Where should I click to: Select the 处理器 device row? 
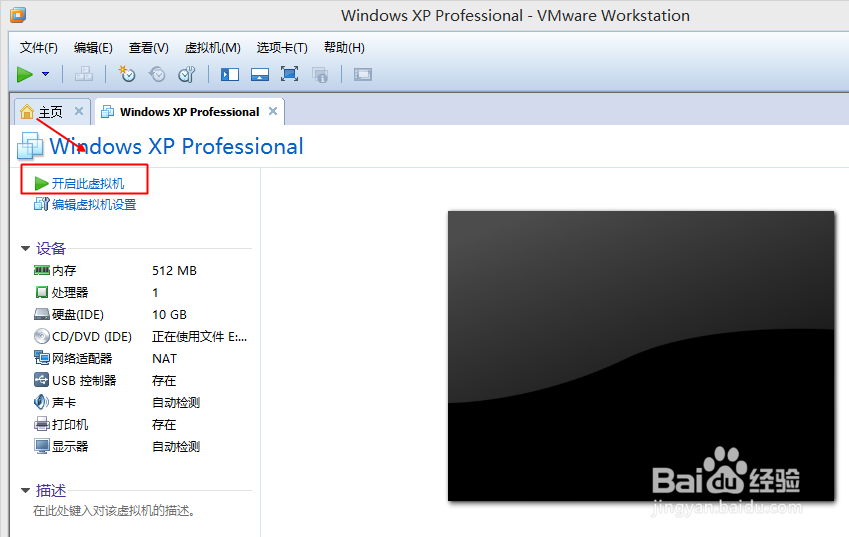pyautogui.click(x=142, y=292)
